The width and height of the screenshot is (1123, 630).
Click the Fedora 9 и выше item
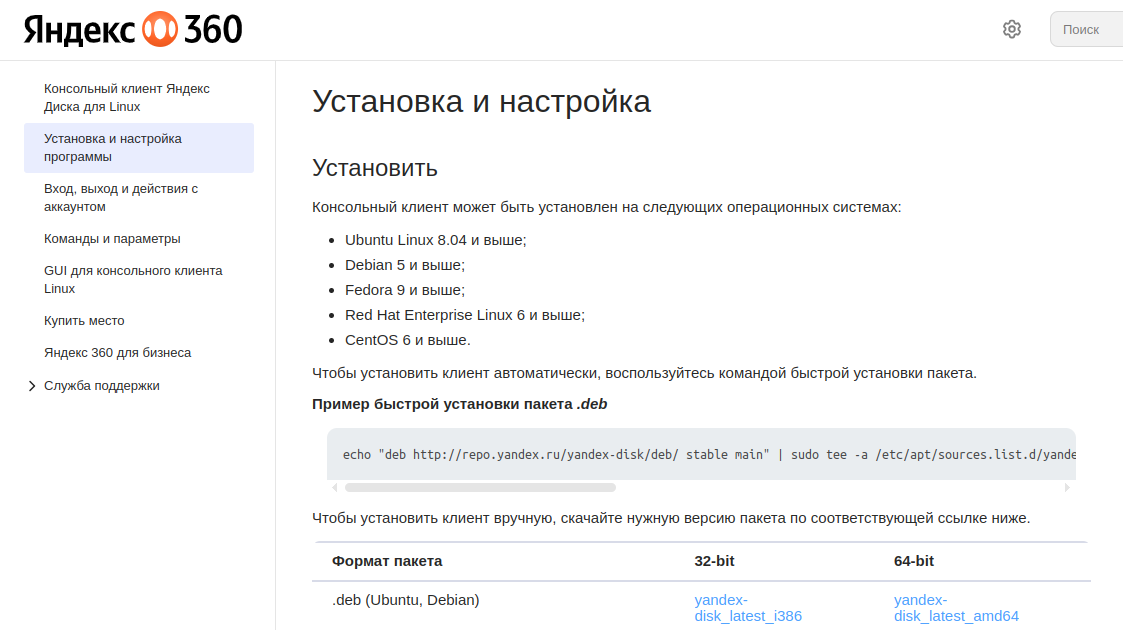(405, 290)
